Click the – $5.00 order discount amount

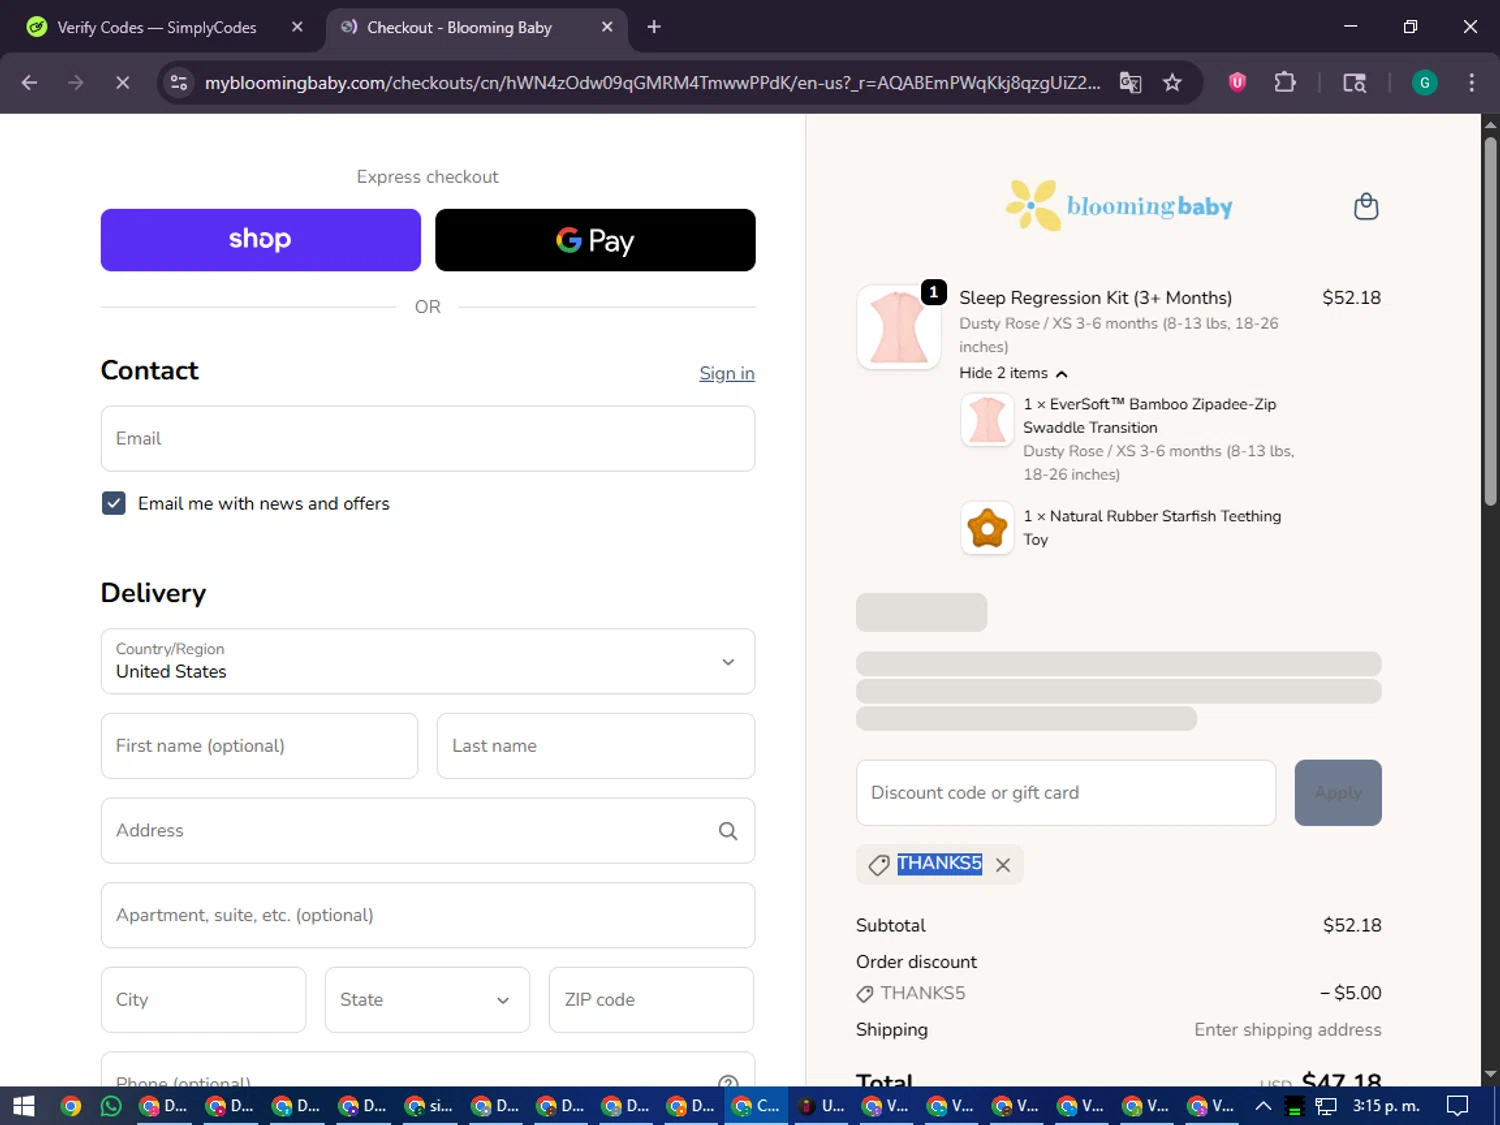1350,994
